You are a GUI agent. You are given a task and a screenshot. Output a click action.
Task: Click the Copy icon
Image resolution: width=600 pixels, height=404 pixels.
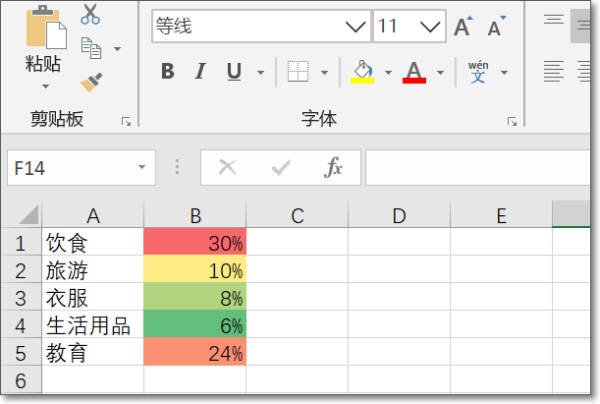coord(91,48)
